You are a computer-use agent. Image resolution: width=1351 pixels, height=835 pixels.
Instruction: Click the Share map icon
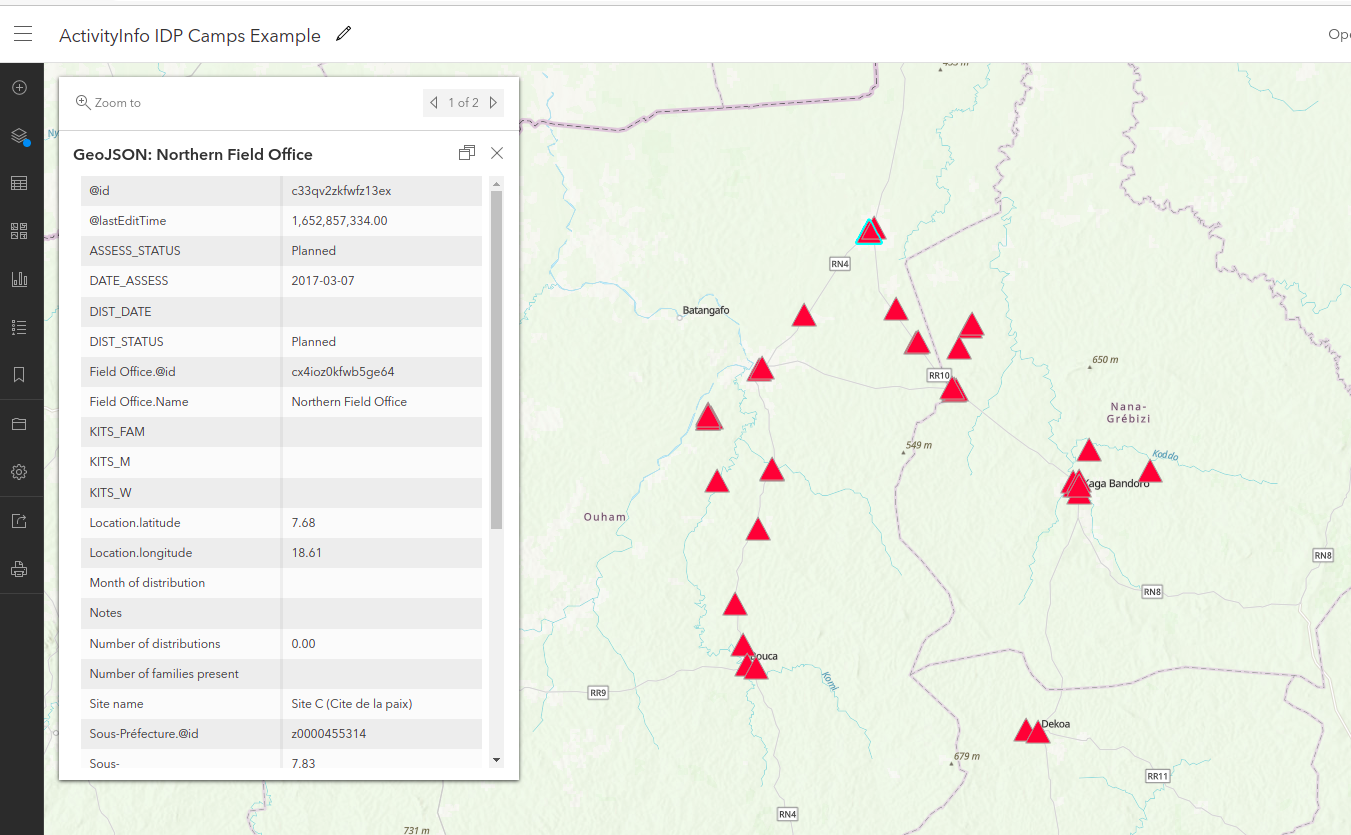(19, 521)
